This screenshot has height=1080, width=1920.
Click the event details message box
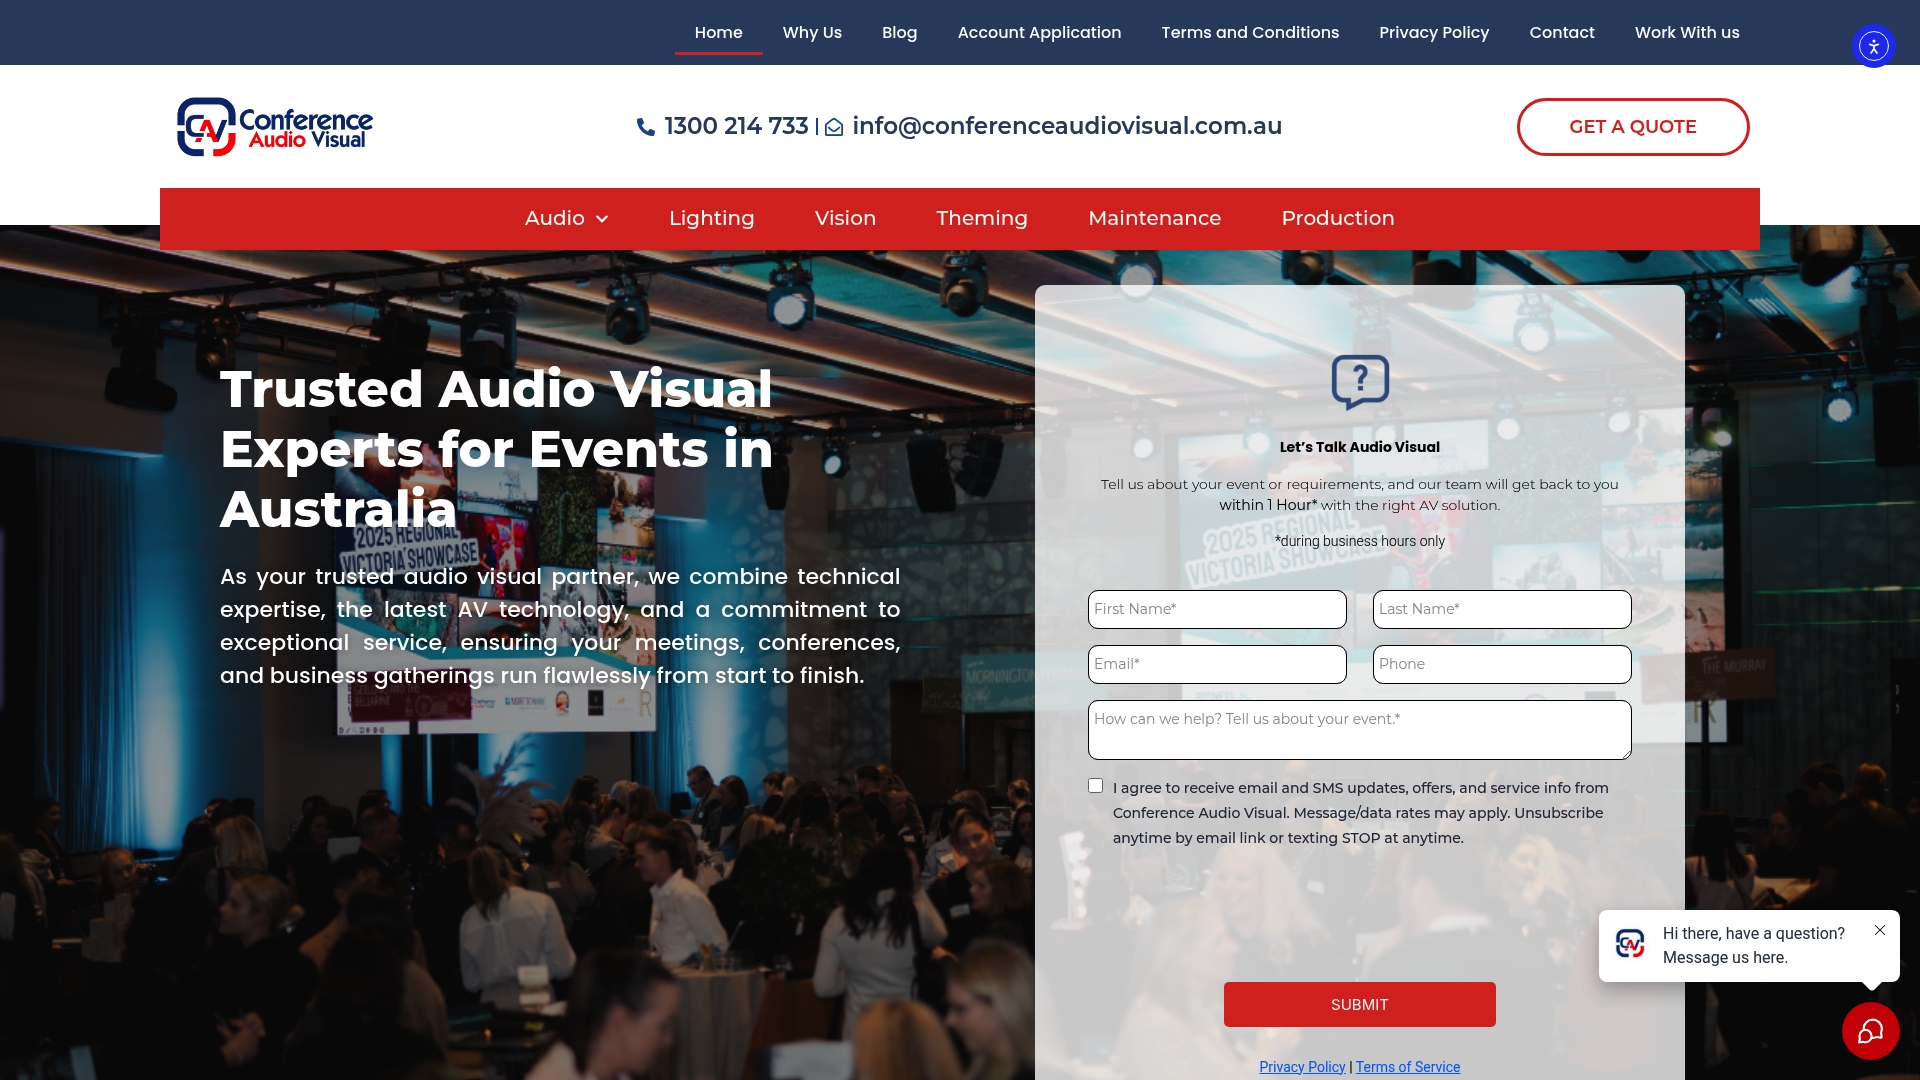point(1359,729)
